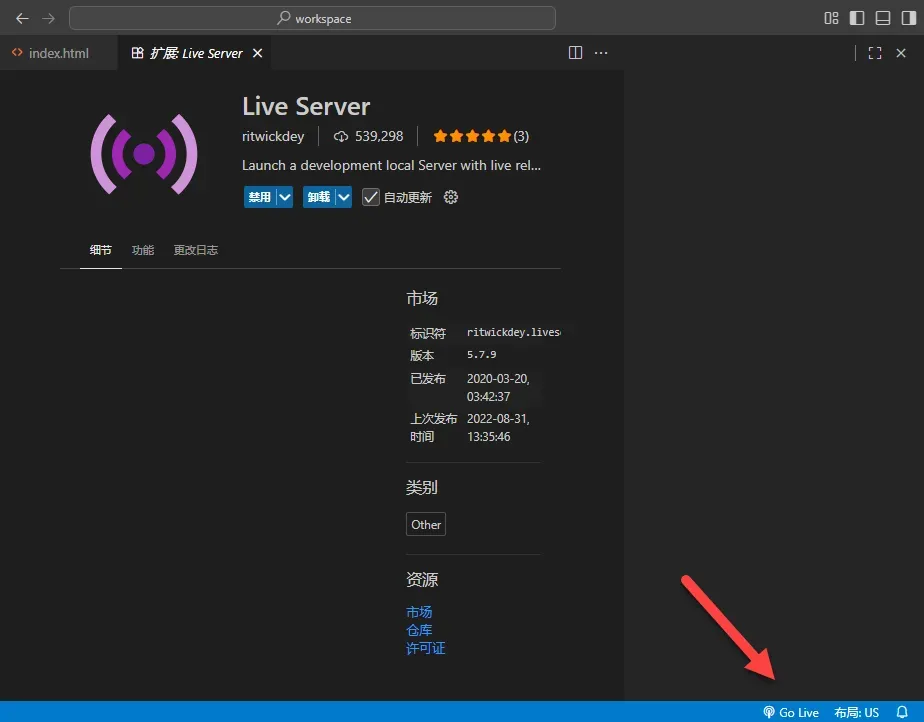
Task: Open the 仓库 resource link
Action: 419,630
